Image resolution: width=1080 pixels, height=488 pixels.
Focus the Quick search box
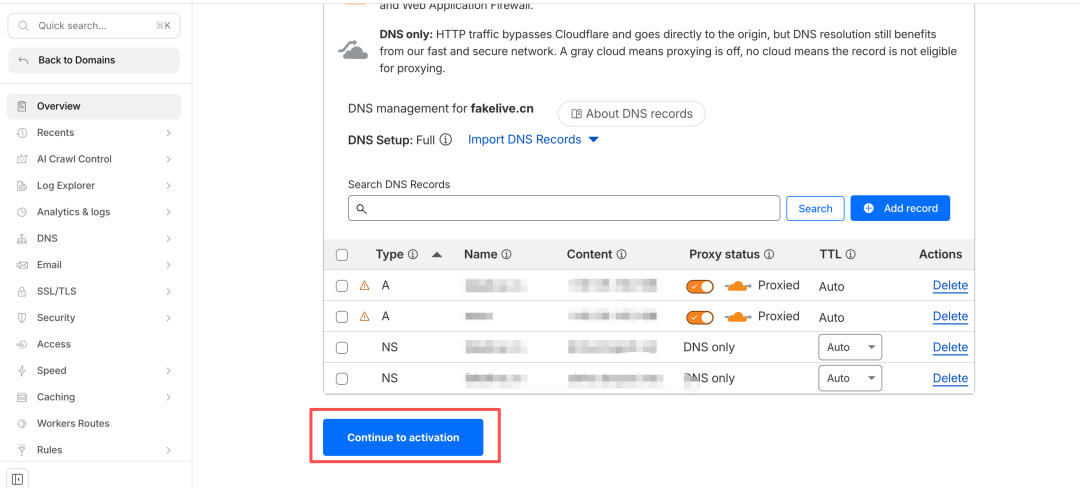[x=94, y=25]
